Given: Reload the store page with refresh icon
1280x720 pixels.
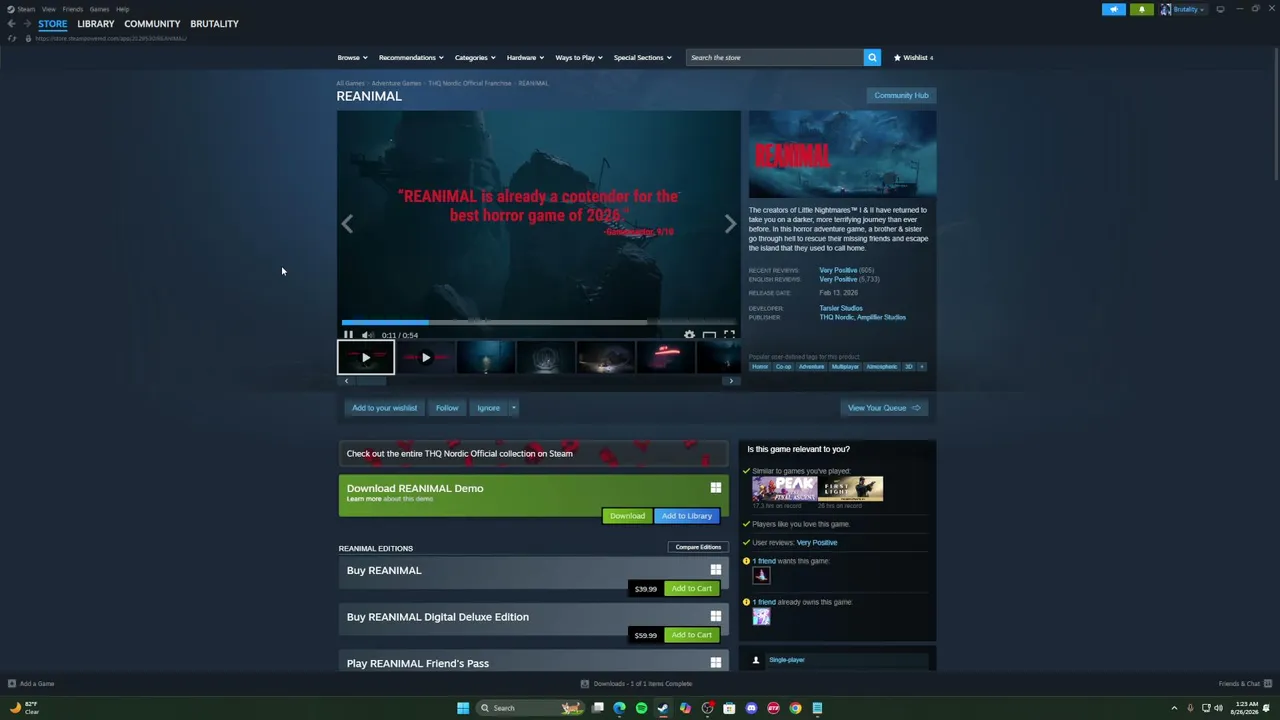Looking at the screenshot, I should pos(12,39).
